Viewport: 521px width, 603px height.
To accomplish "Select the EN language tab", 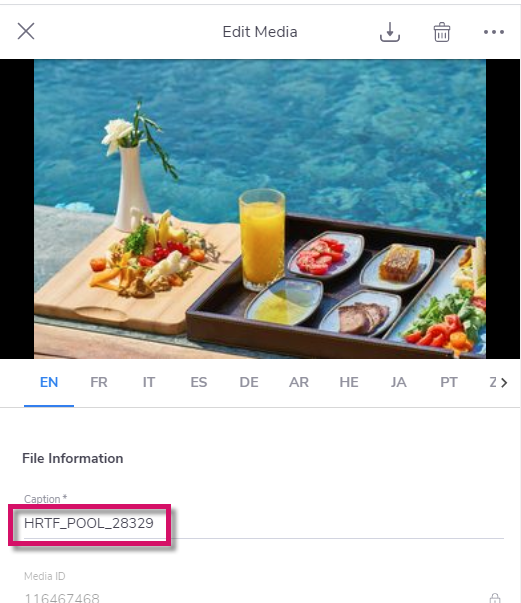I will click(x=49, y=382).
